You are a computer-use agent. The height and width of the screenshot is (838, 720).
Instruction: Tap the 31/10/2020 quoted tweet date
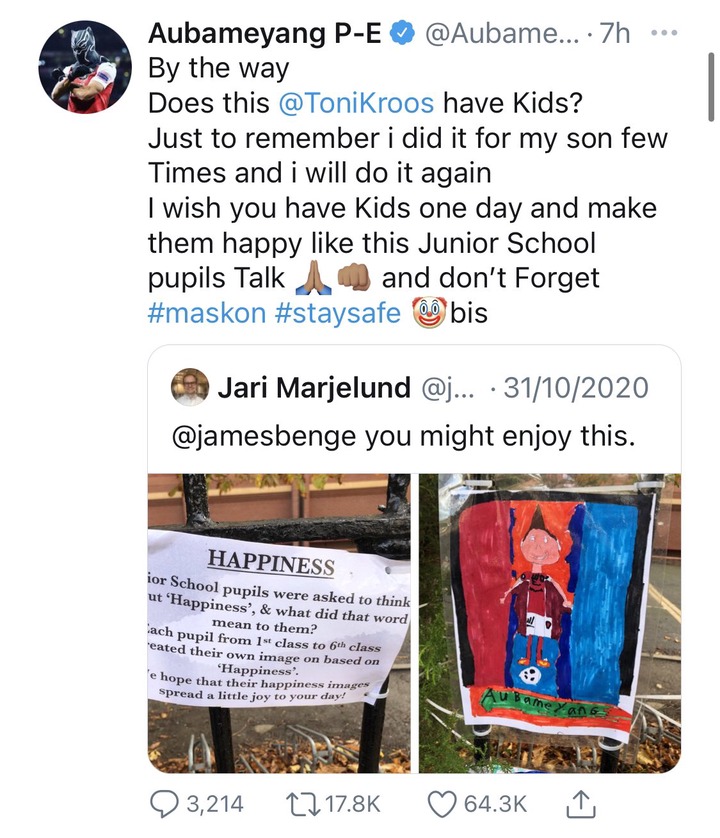[x=576, y=388]
